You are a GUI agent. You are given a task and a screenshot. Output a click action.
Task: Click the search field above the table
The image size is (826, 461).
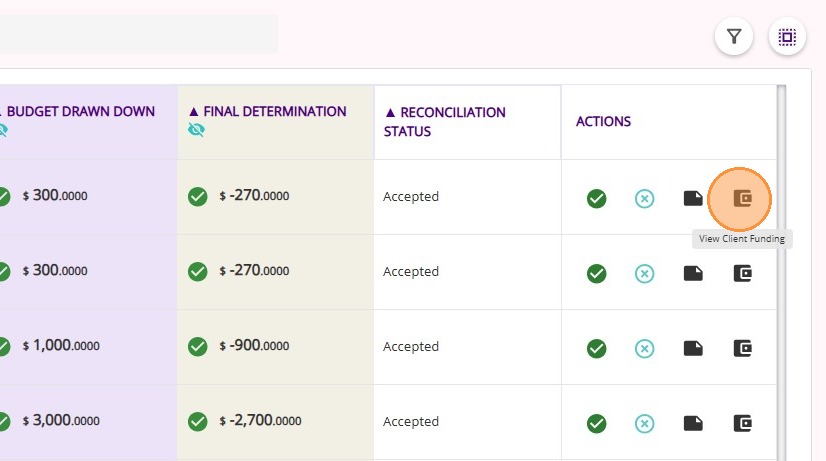[x=138, y=34]
